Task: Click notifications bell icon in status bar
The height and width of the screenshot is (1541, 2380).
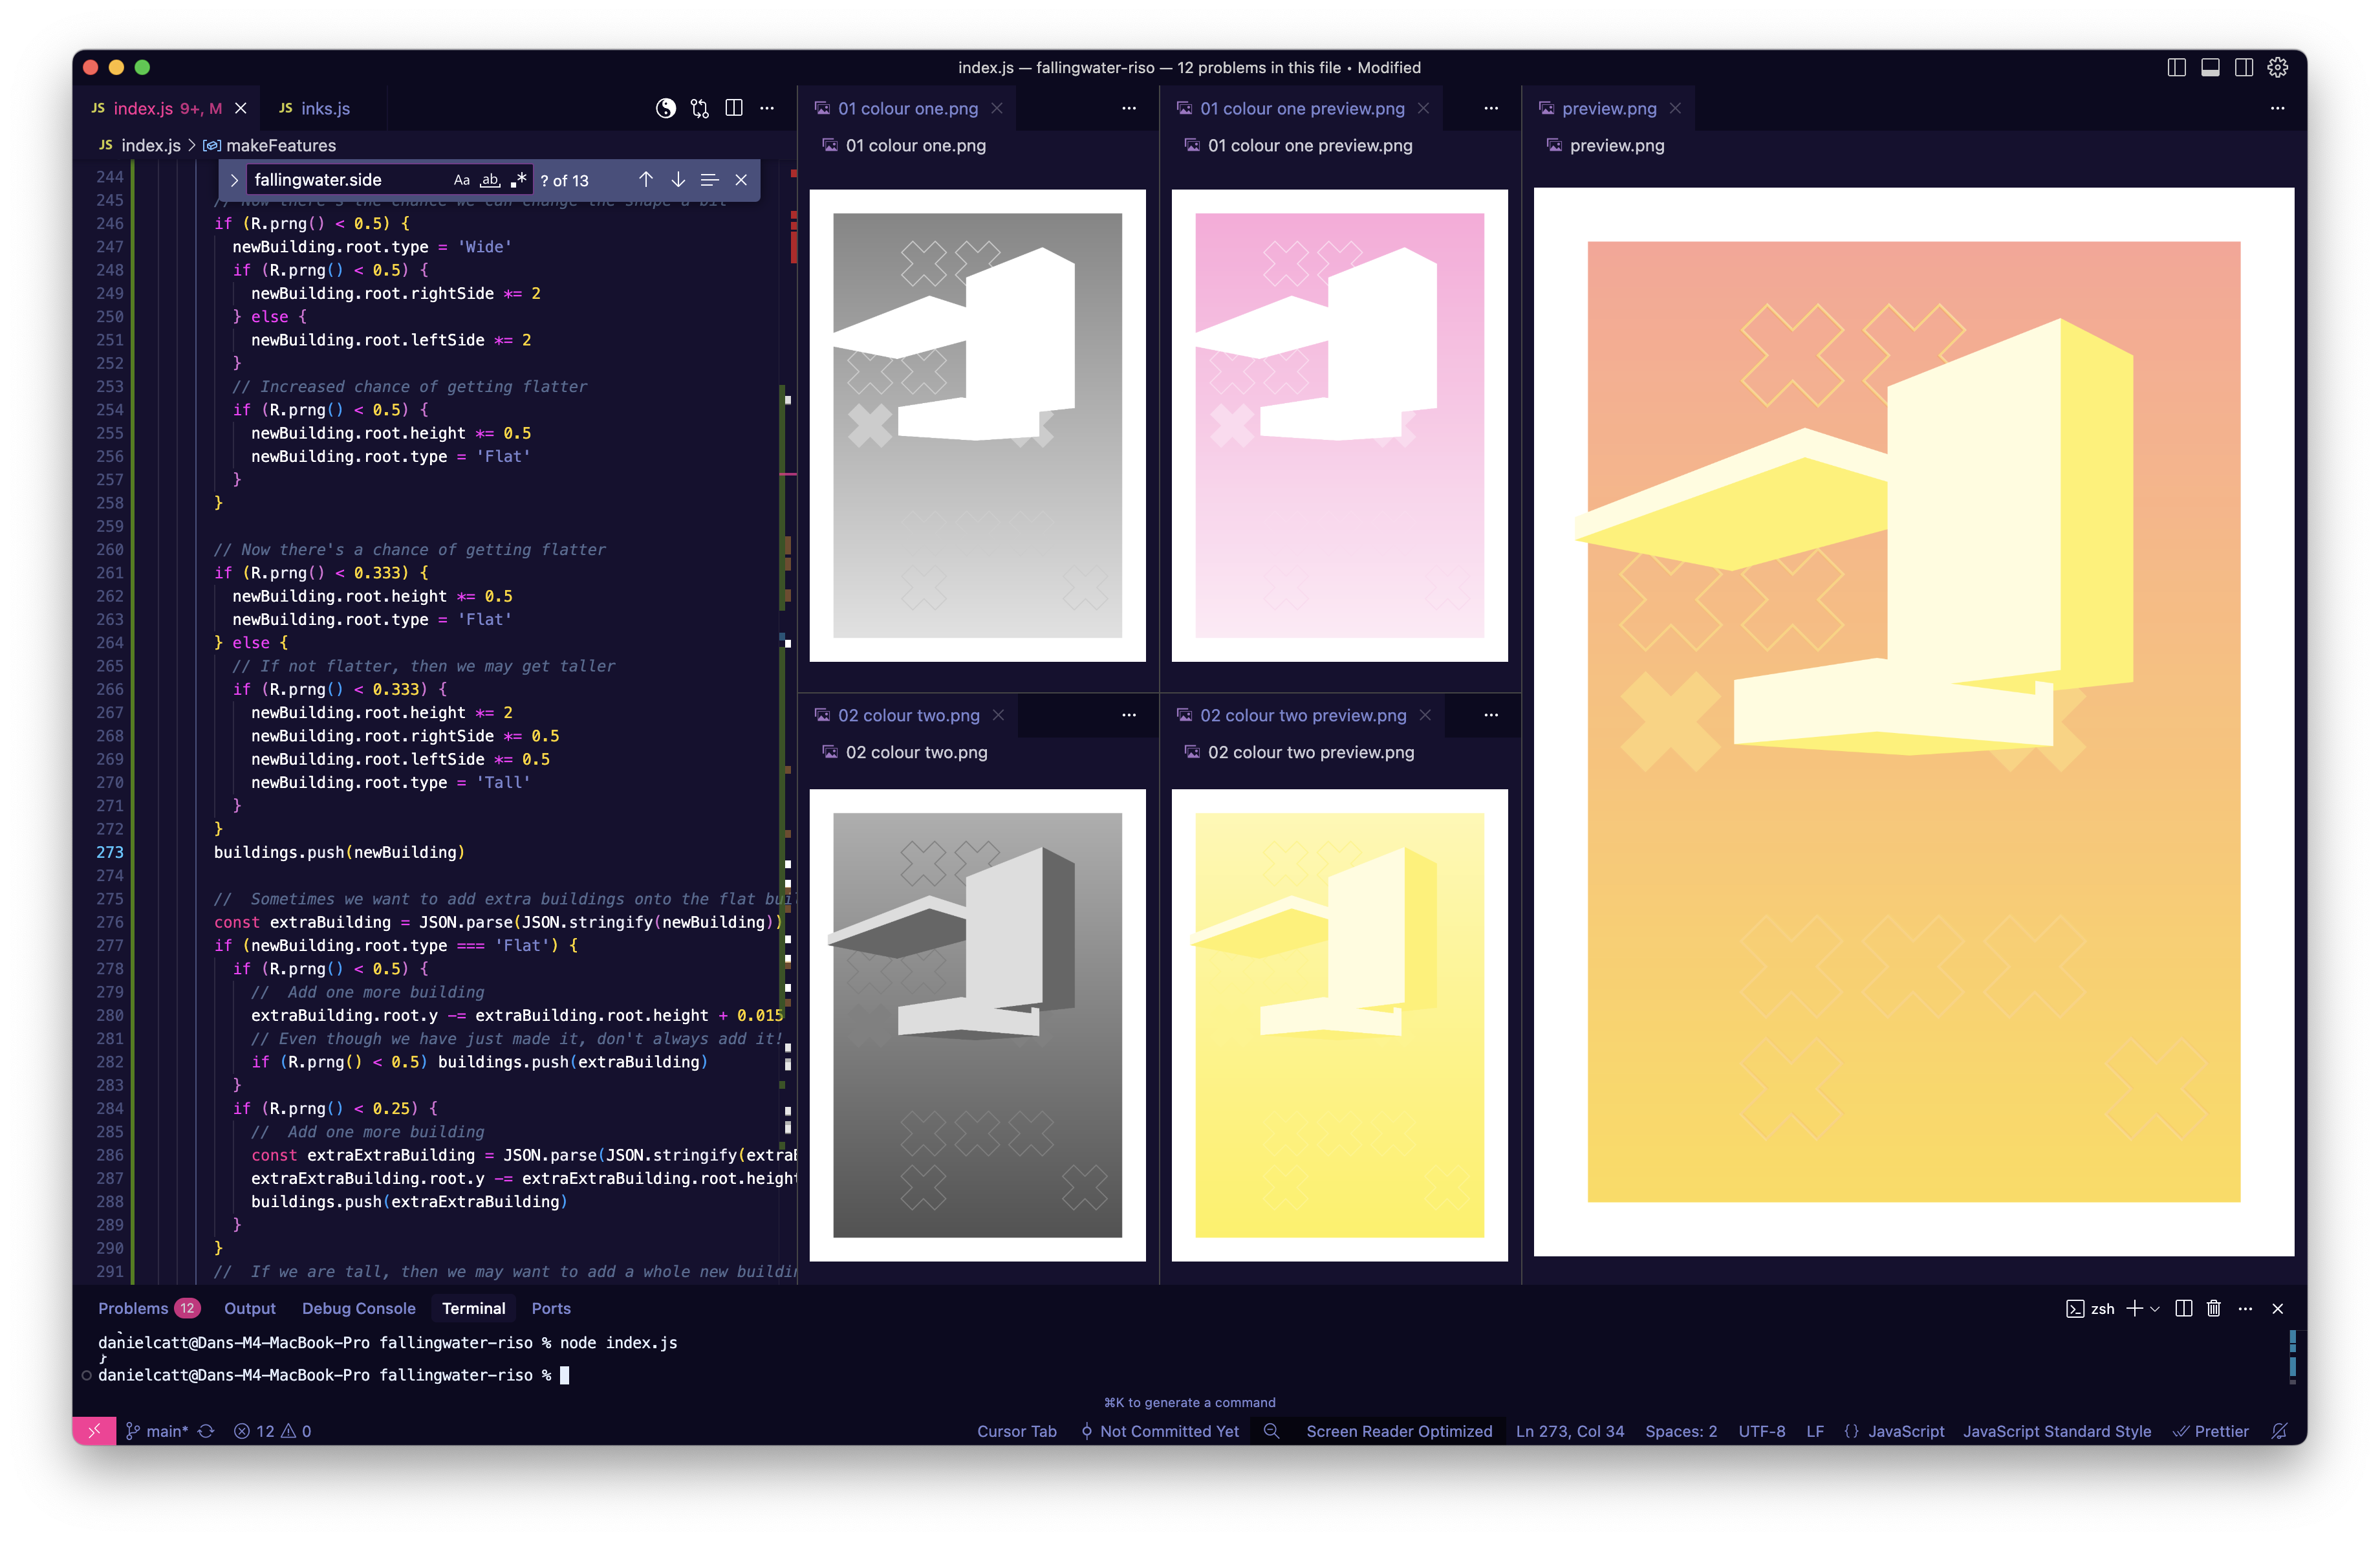Action: pyautogui.click(x=2279, y=1431)
